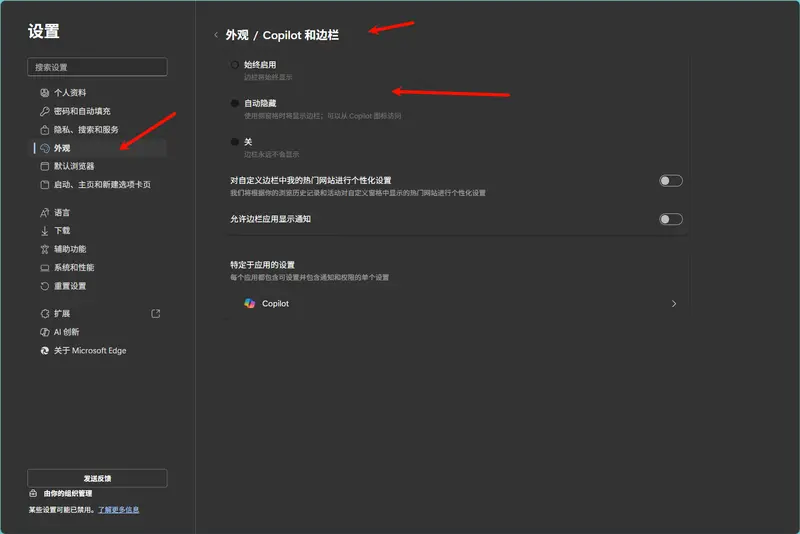Click the colorful Copilot logo
This screenshot has height=534, width=800.
point(249,303)
